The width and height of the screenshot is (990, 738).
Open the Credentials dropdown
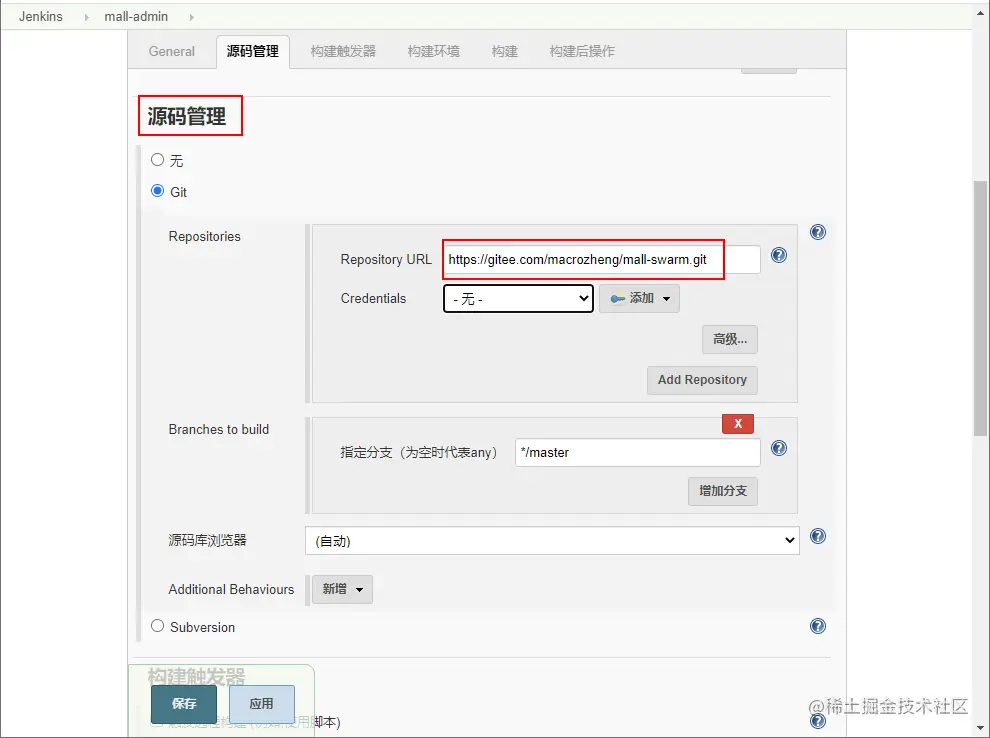tap(518, 299)
